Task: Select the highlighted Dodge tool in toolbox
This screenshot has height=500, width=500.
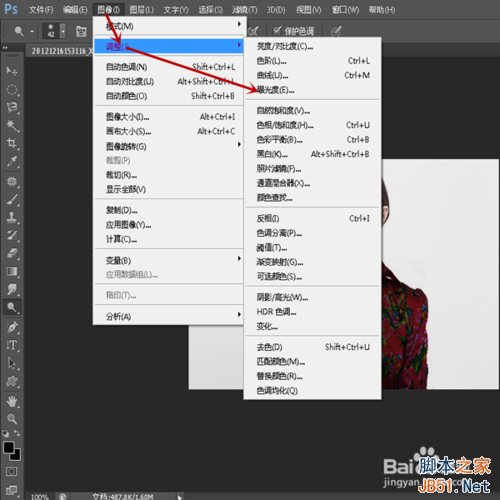Action: coord(12,307)
